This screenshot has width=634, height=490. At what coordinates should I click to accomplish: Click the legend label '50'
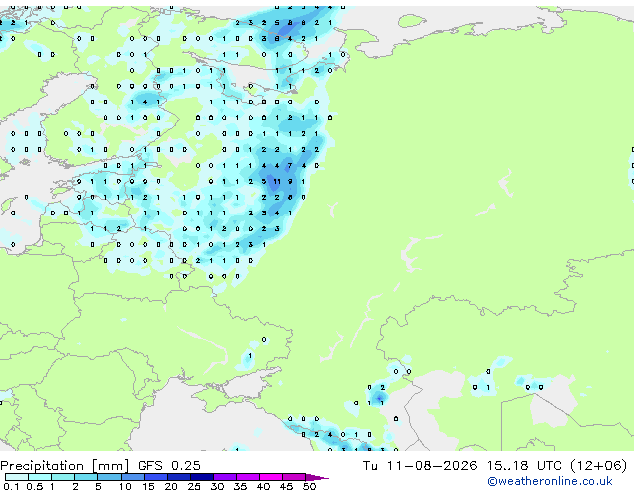pyautogui.click(x=309, y=486)
